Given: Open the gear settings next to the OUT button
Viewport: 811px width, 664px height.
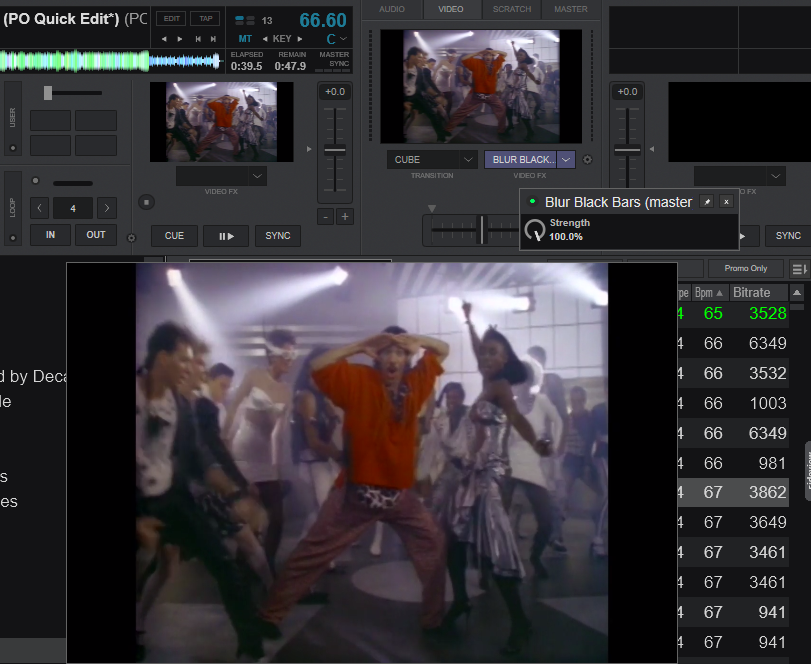Looking at the screenshot, I should (131, 238).
